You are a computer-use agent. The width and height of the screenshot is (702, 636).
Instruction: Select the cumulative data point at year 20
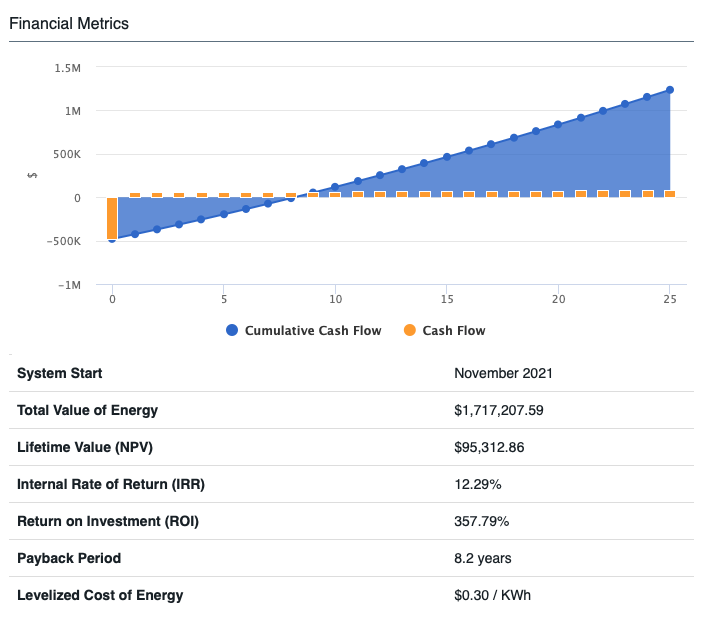coord(558,125)
